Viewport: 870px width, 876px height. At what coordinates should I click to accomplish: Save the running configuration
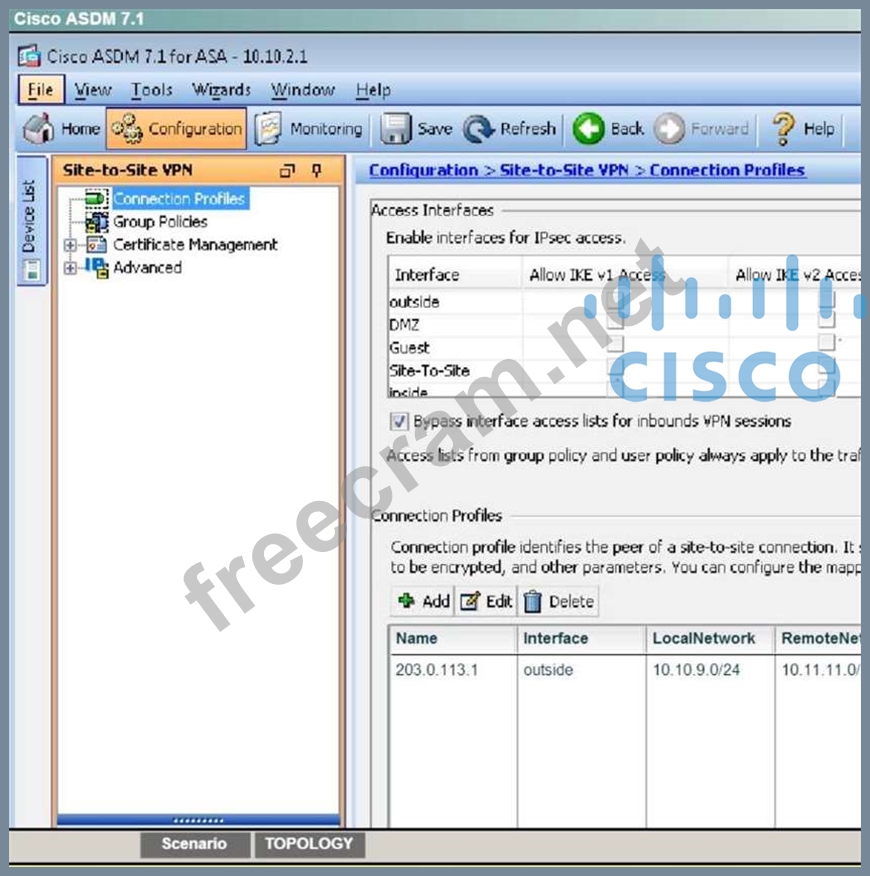pyautogui.click(x=417, y=129)
